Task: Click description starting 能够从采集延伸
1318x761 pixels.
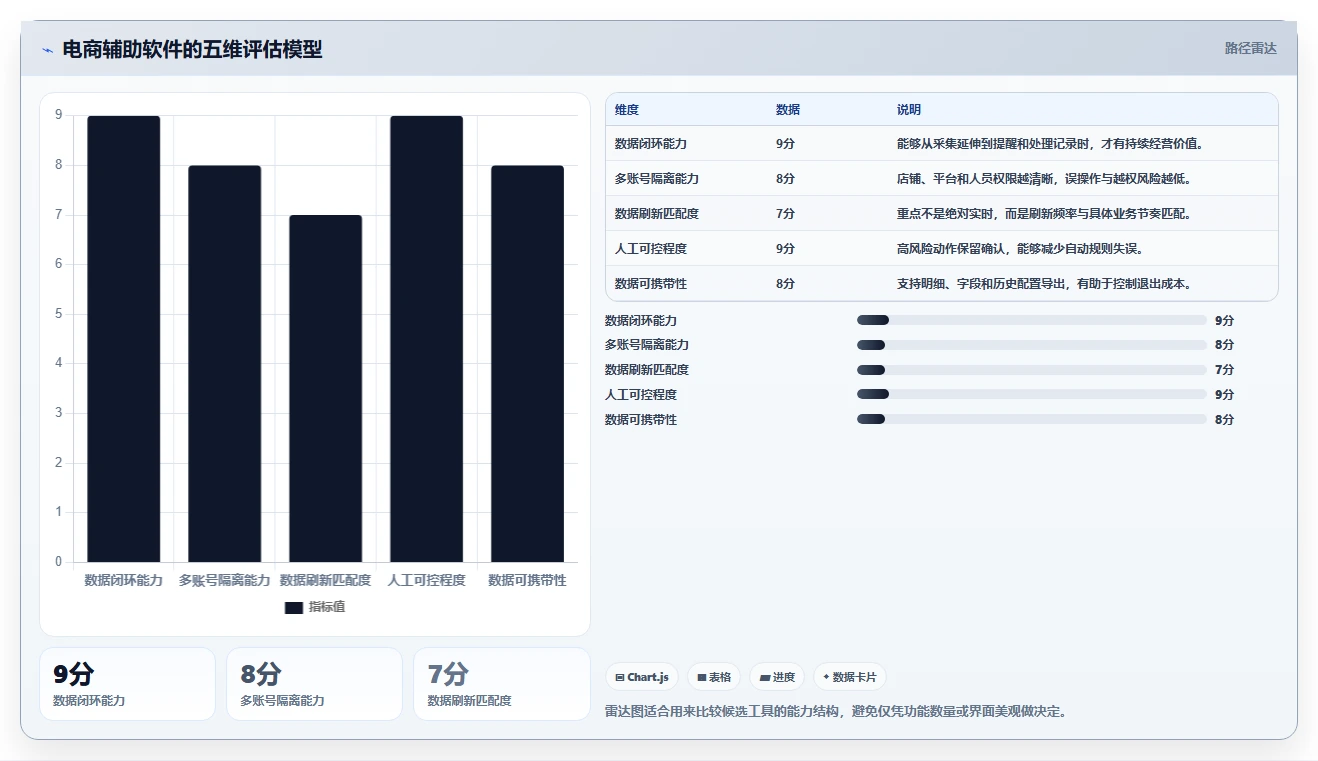Action: (1050, 144)
